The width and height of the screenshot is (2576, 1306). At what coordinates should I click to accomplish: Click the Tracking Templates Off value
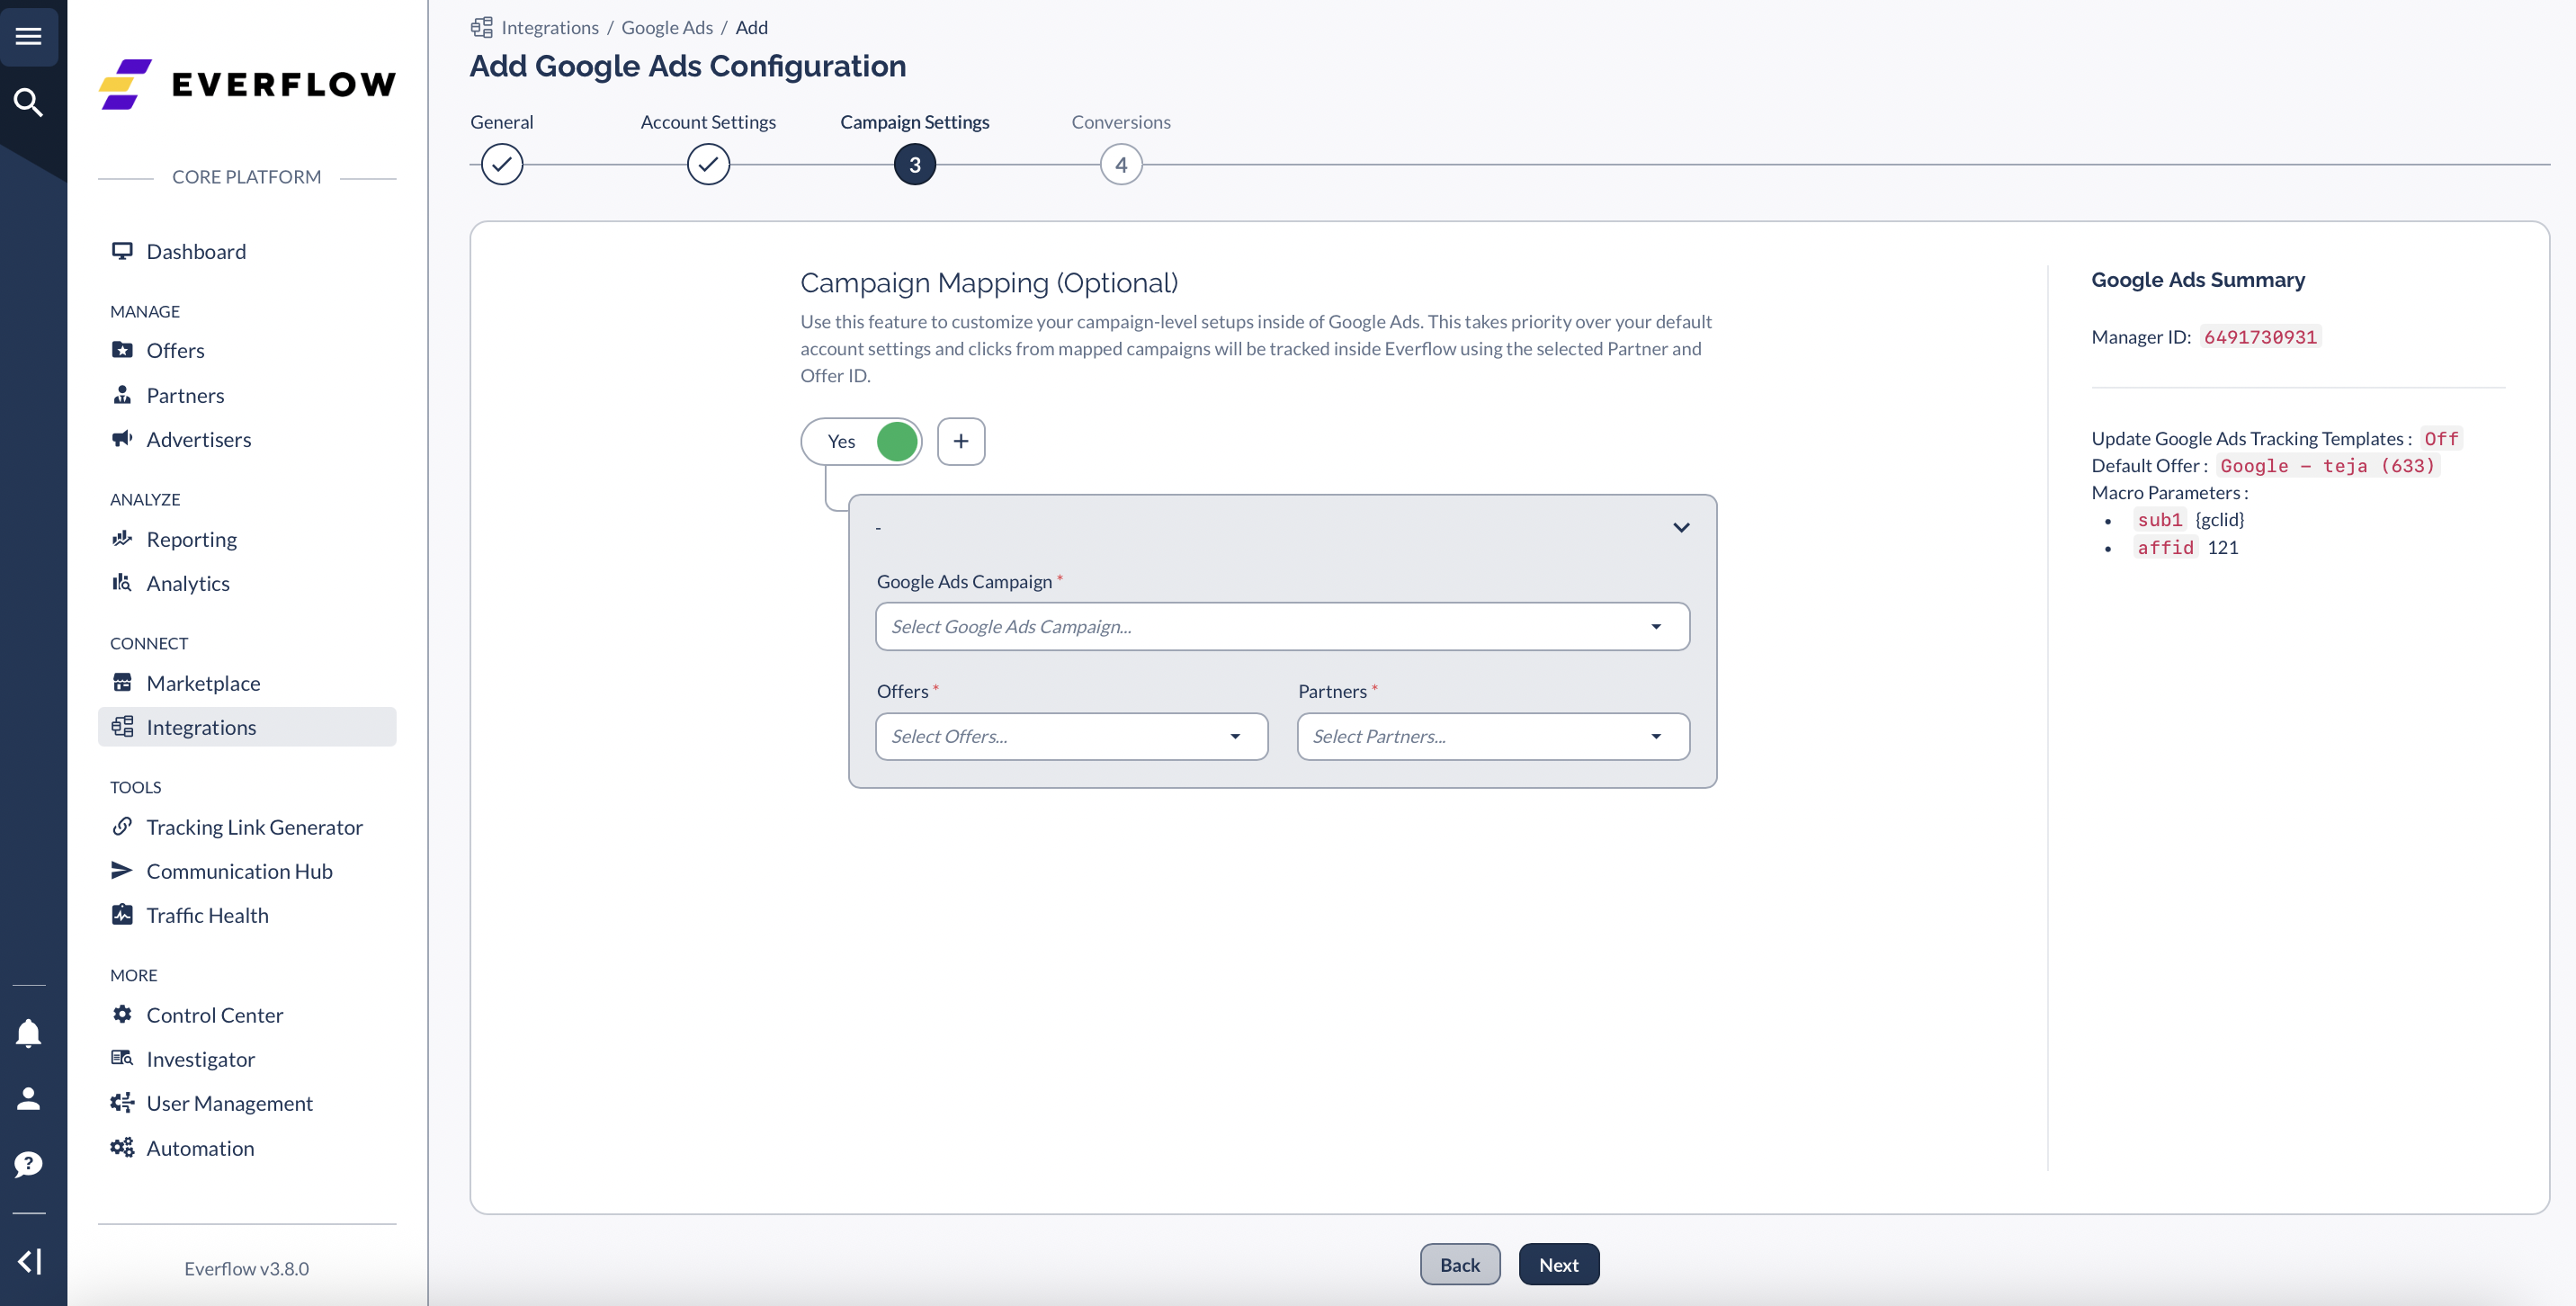pyautogui.click(x=2440, y=439)
